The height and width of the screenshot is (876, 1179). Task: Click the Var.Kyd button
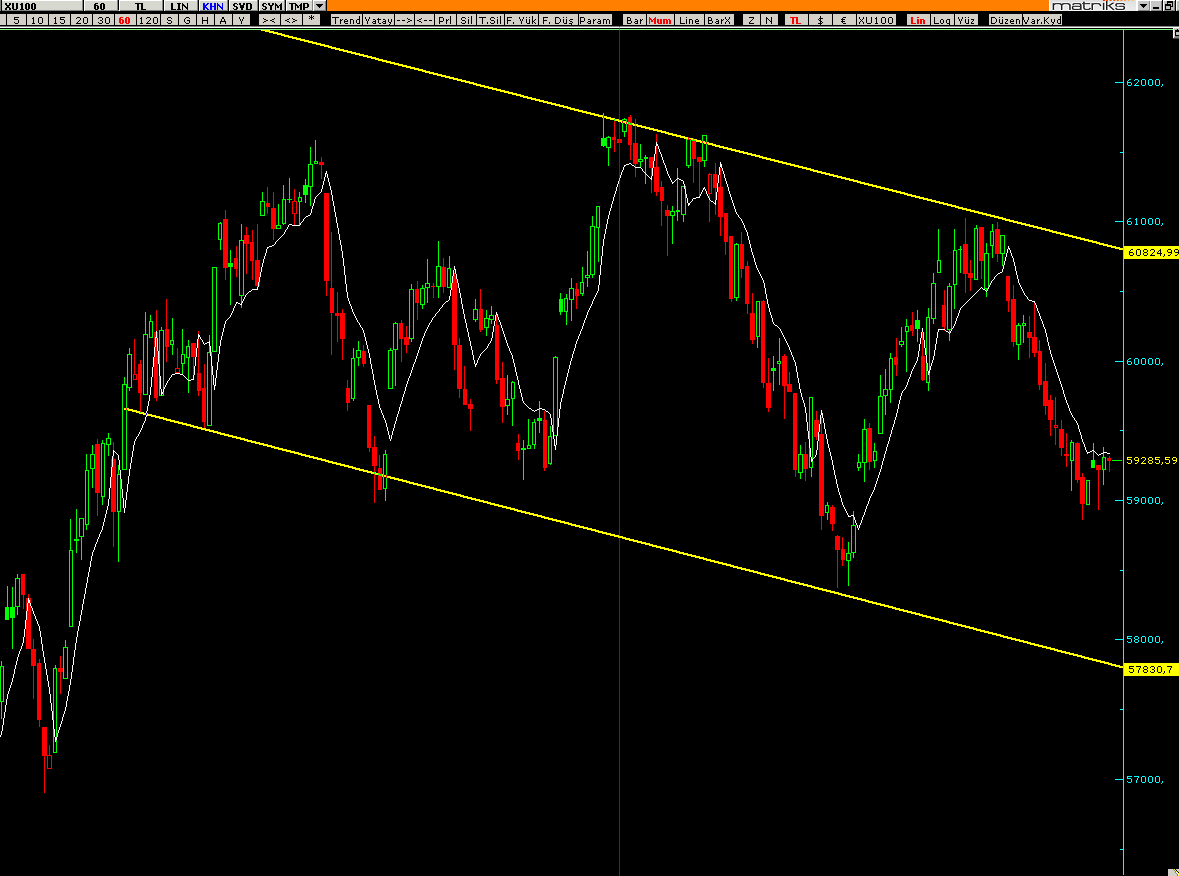[1040, 20]
